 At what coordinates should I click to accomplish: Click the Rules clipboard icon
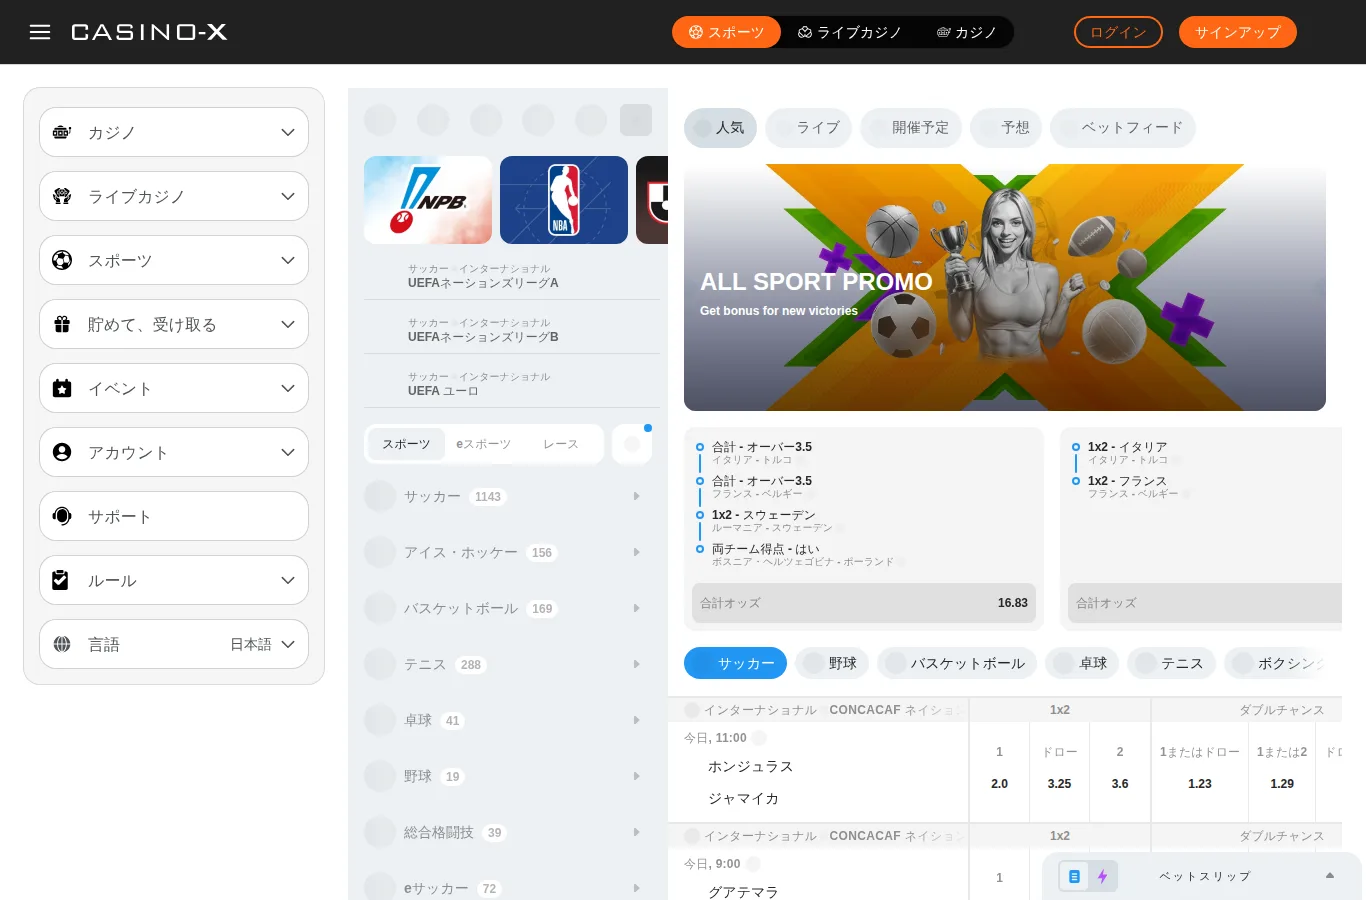coord(61,580)
